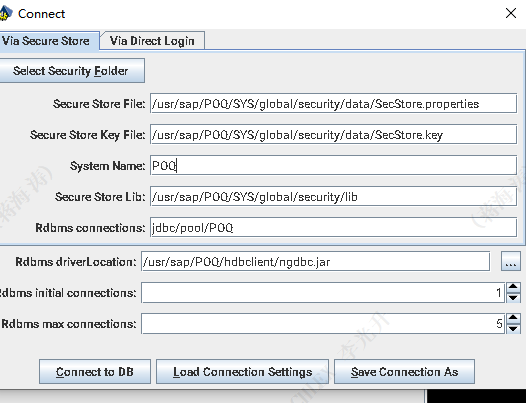Click Save Connection As button

[x=404, y=372]
